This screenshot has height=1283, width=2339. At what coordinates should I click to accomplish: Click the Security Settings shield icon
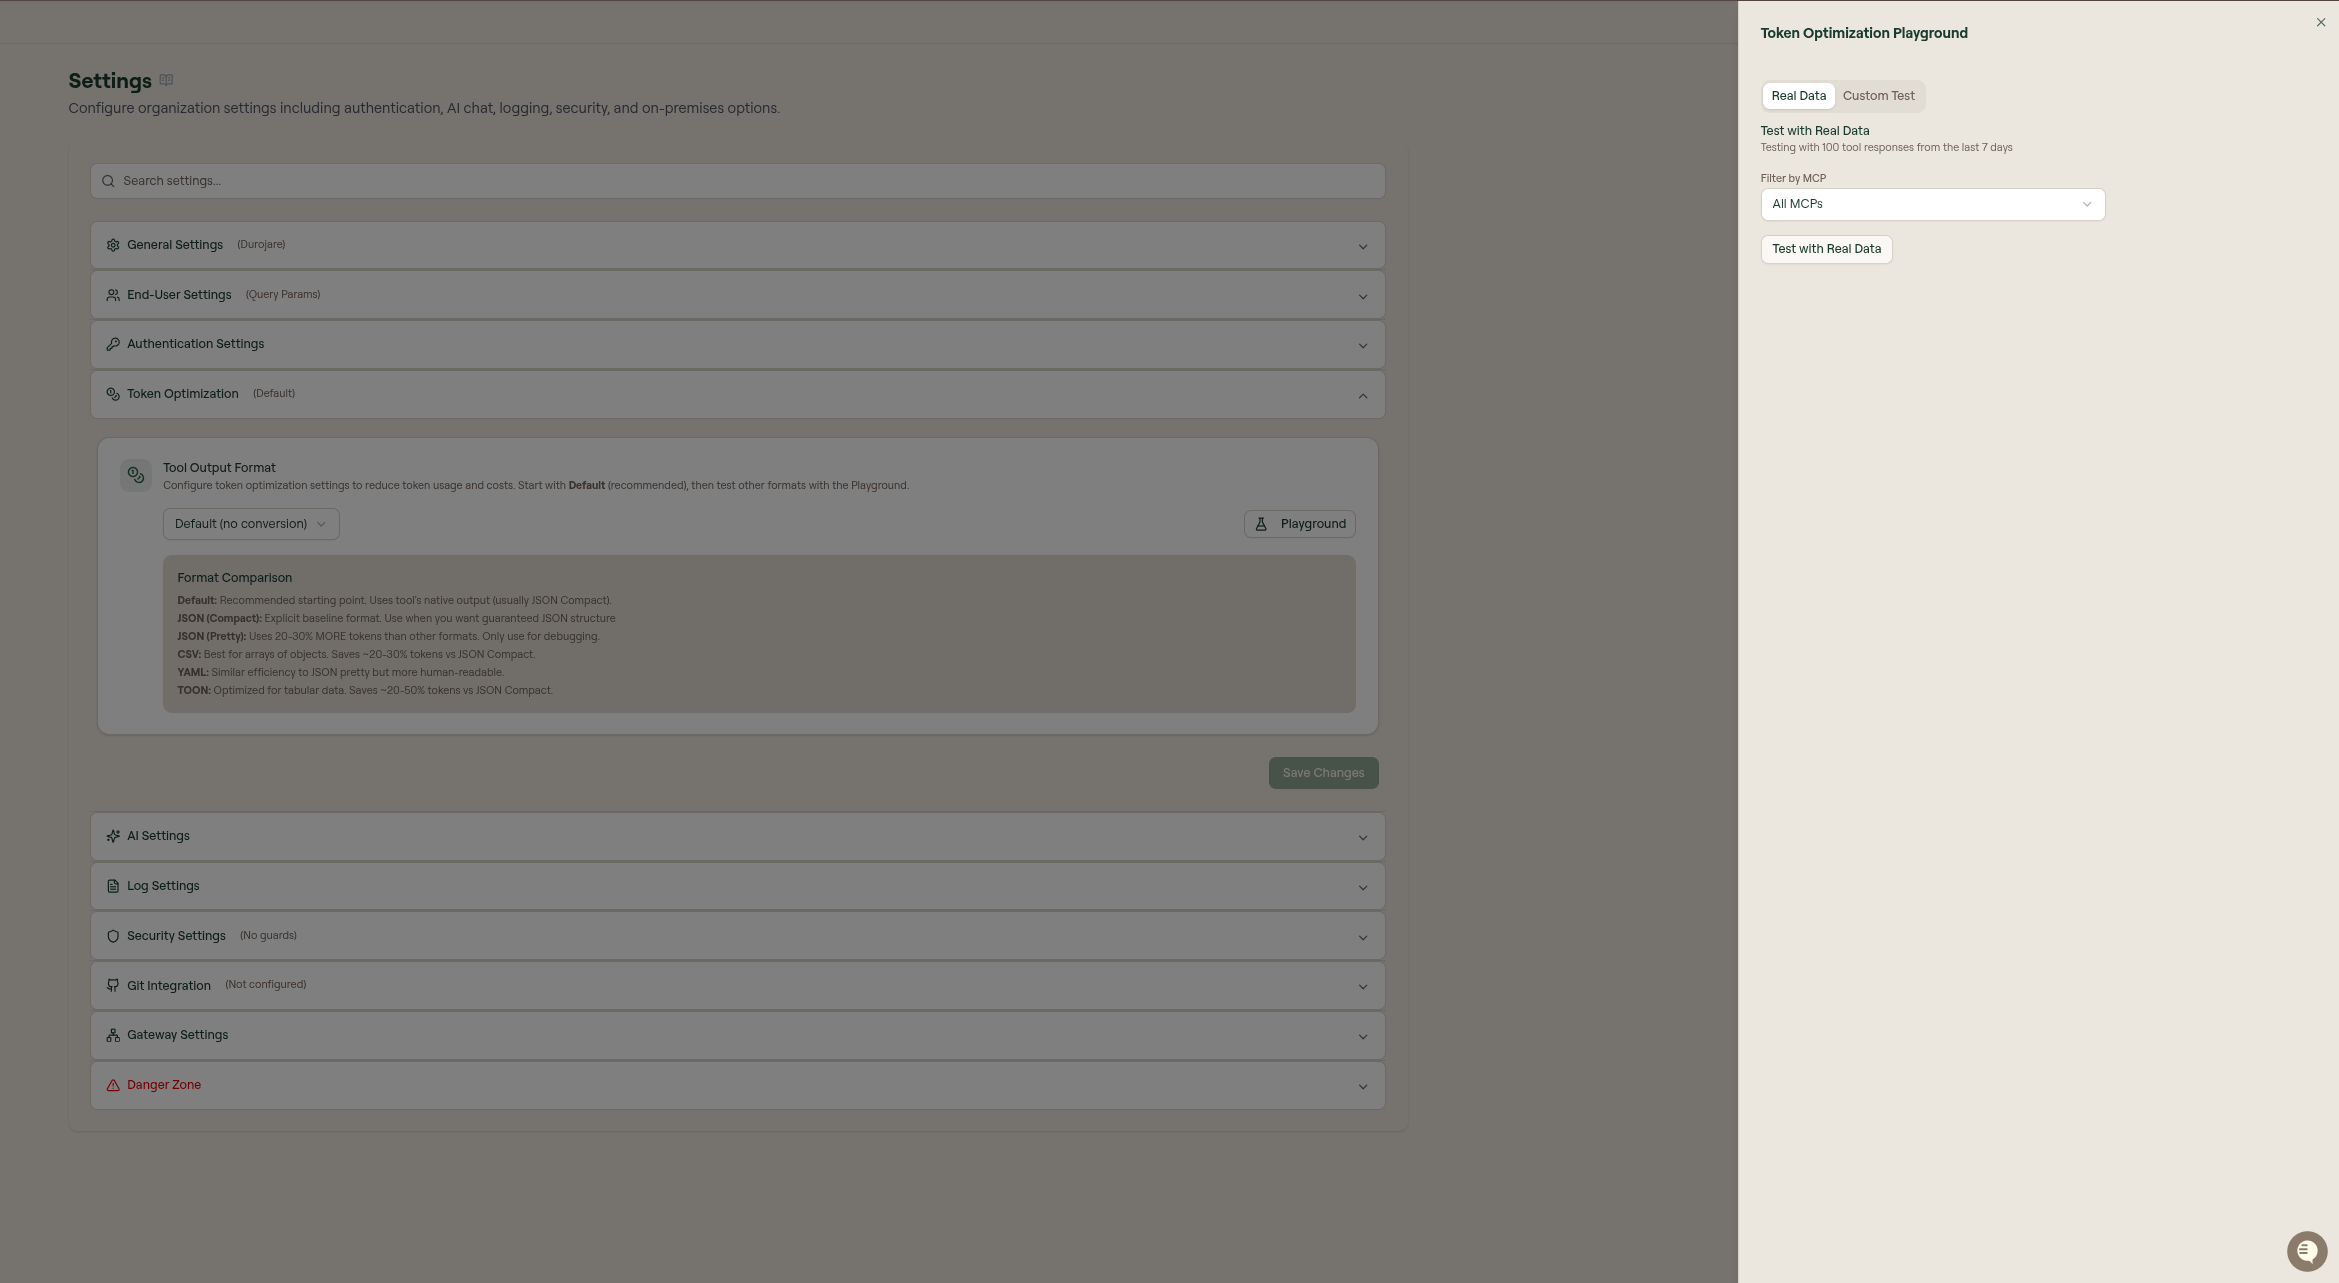[113, 936]
